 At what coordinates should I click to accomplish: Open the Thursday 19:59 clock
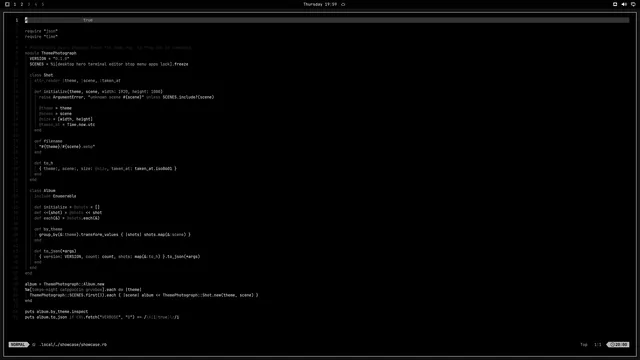click(320, 4)
